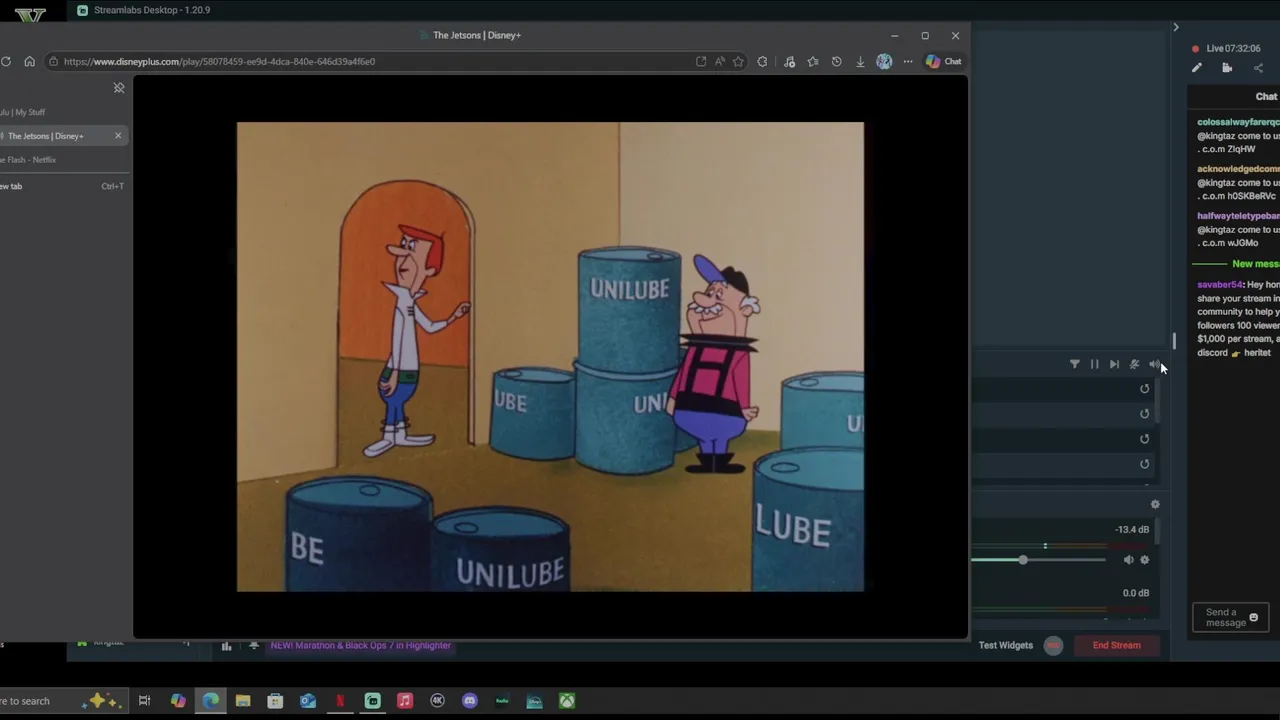Viewport: 1280px width, 720px height.
Task: Open Edge media control music icon
Action: coord(789,61)
